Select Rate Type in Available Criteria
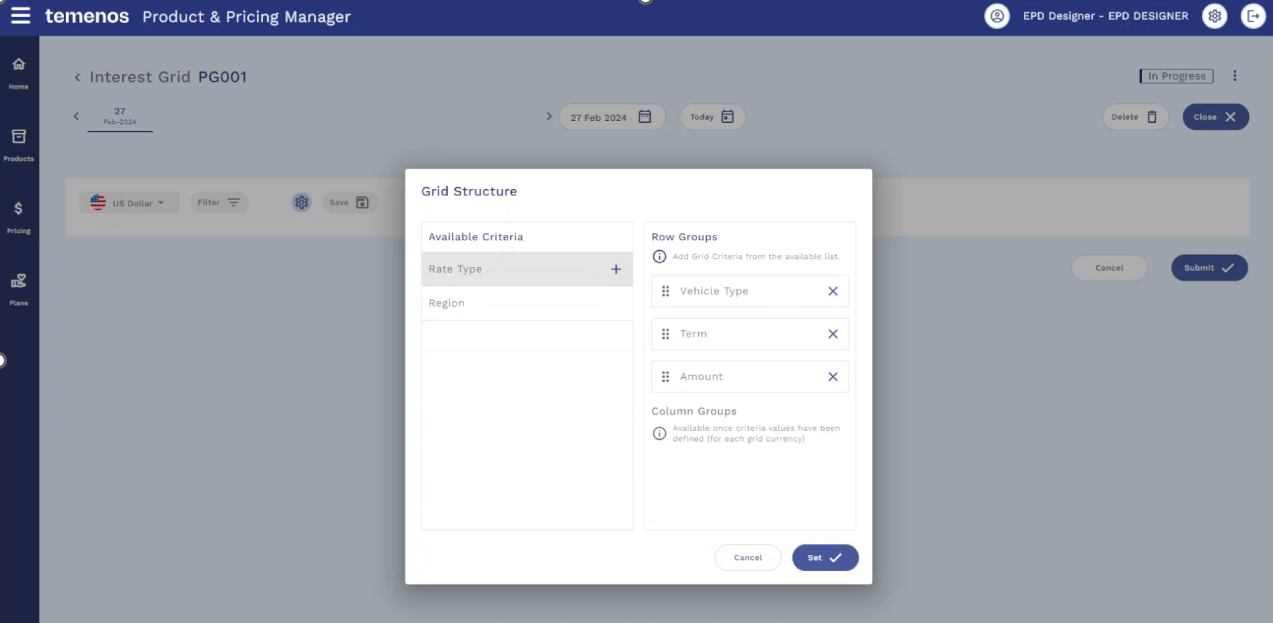 (527, 269)
